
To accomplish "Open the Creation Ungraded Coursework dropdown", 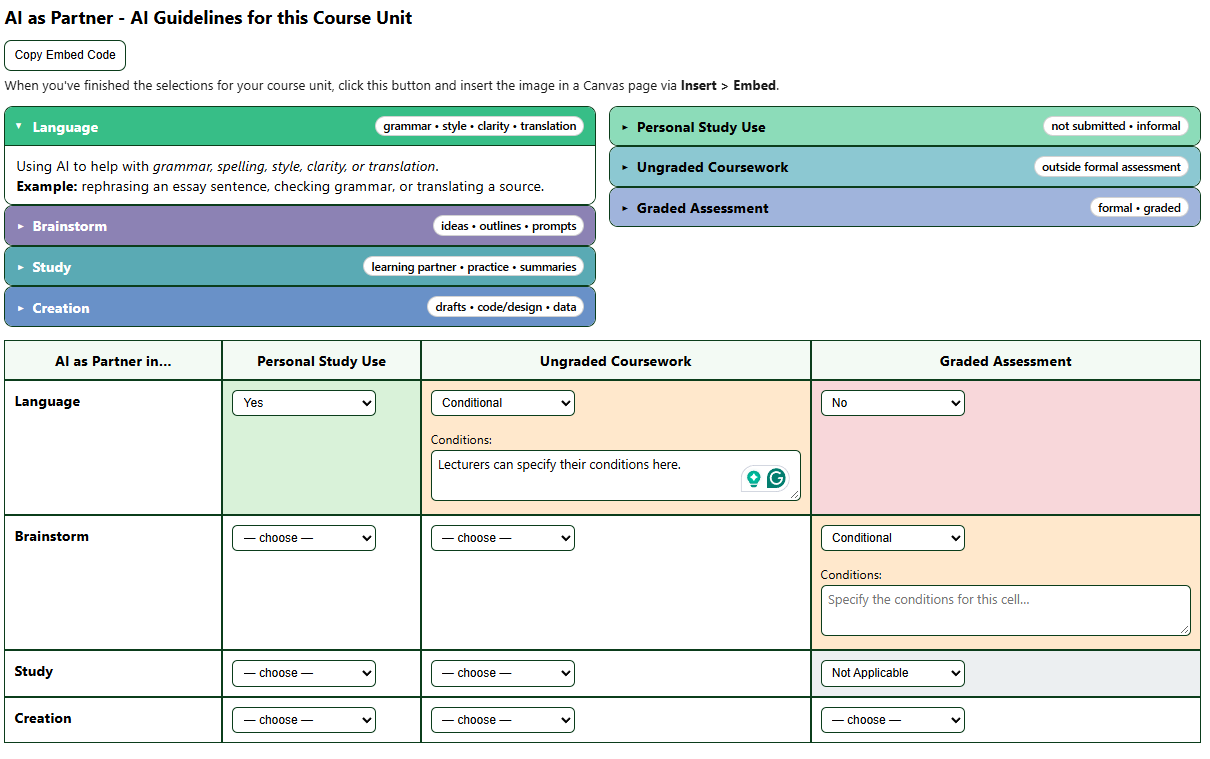I will coord(503,720).
